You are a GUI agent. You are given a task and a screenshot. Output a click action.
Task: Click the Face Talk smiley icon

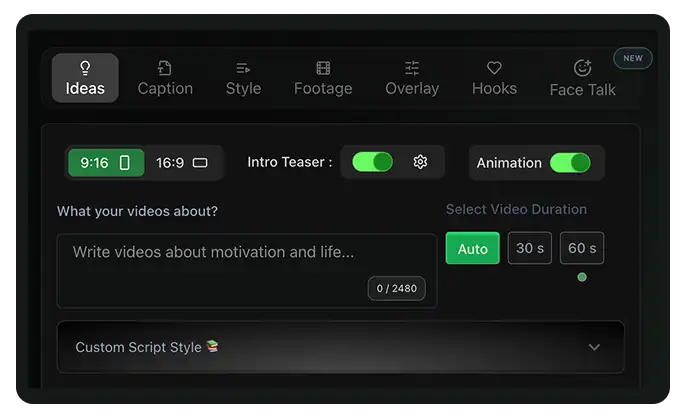click(582, 68)
